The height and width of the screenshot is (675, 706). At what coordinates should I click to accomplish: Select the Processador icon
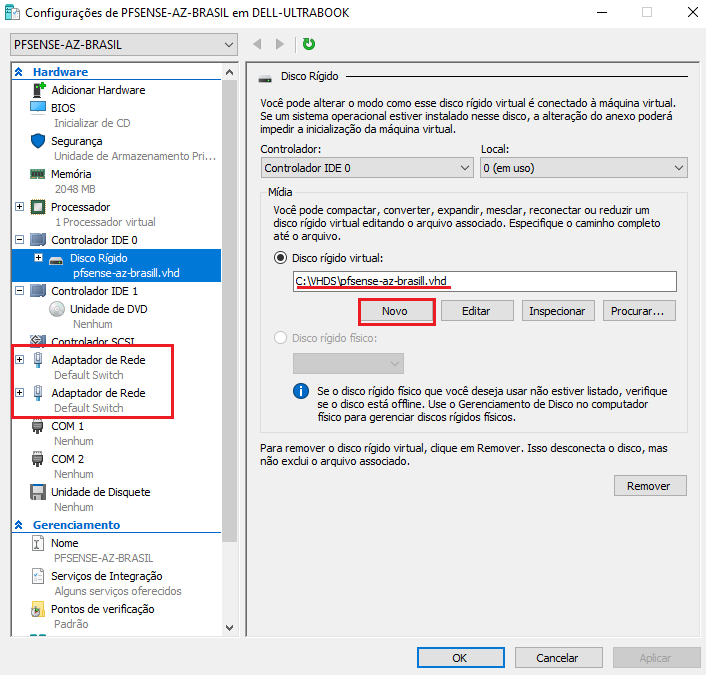coord(38,207)
